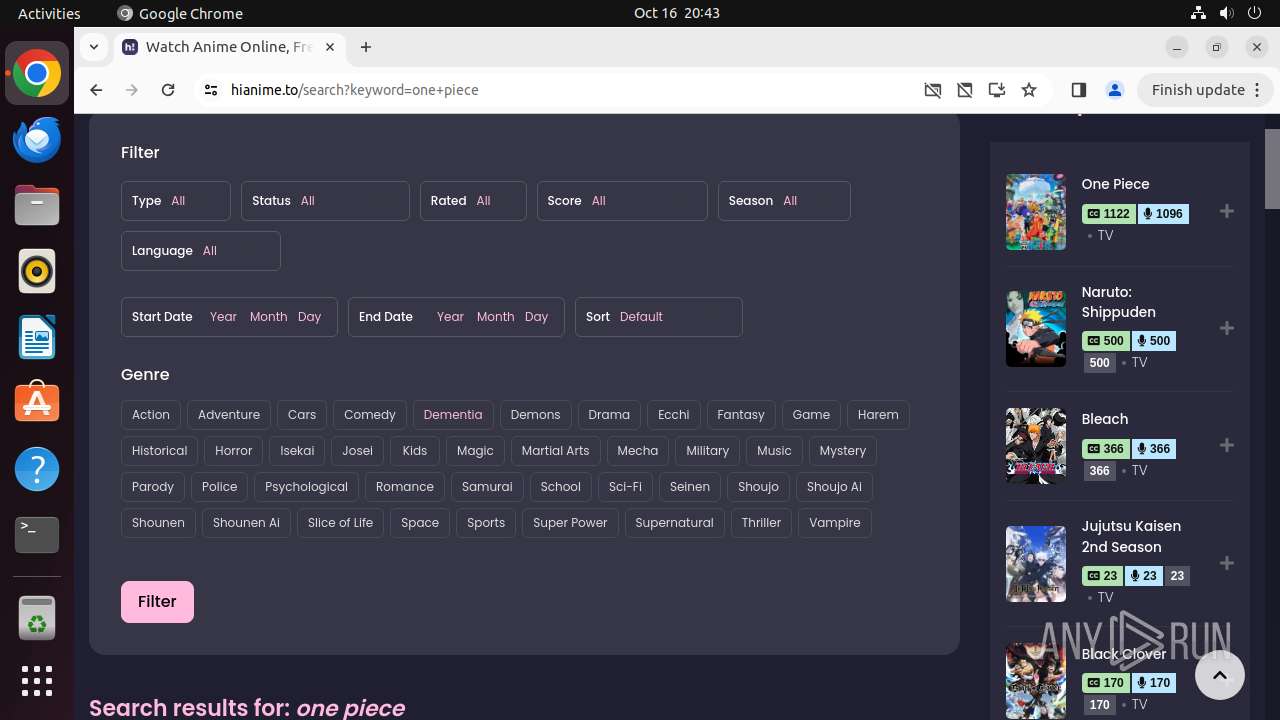Image resolution: width=1280 pixels, height=720 pixels.
Task: Show applications grid in the dock
Action: point(37,681)
